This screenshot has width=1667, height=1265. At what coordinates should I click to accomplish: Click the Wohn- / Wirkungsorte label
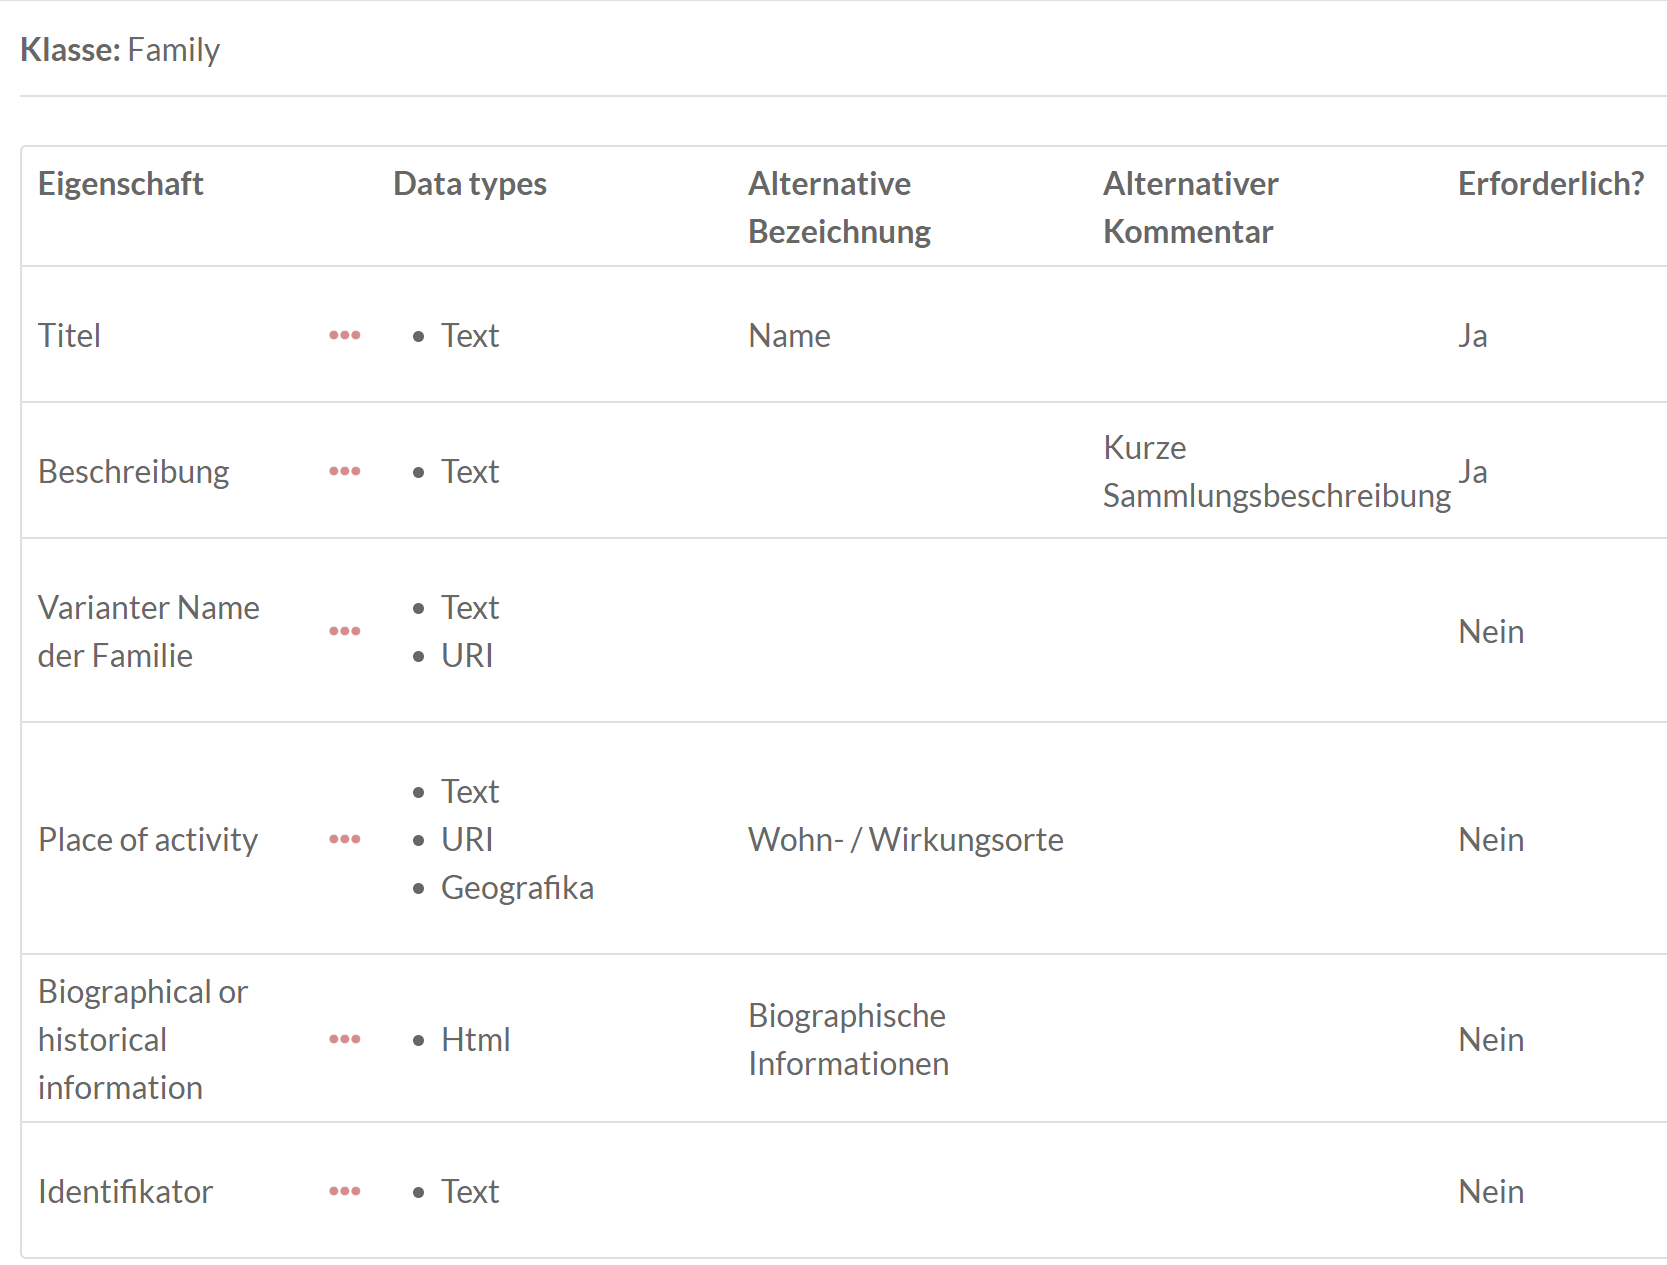tap(905, 839)
